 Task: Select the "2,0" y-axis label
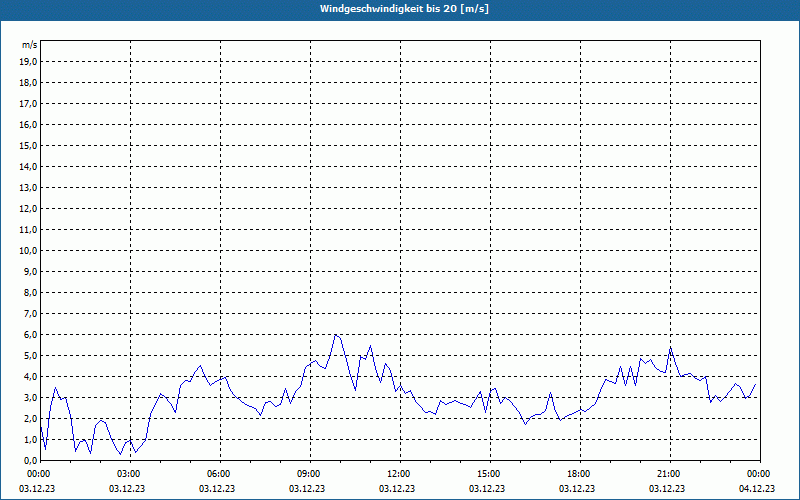(30, 418)
